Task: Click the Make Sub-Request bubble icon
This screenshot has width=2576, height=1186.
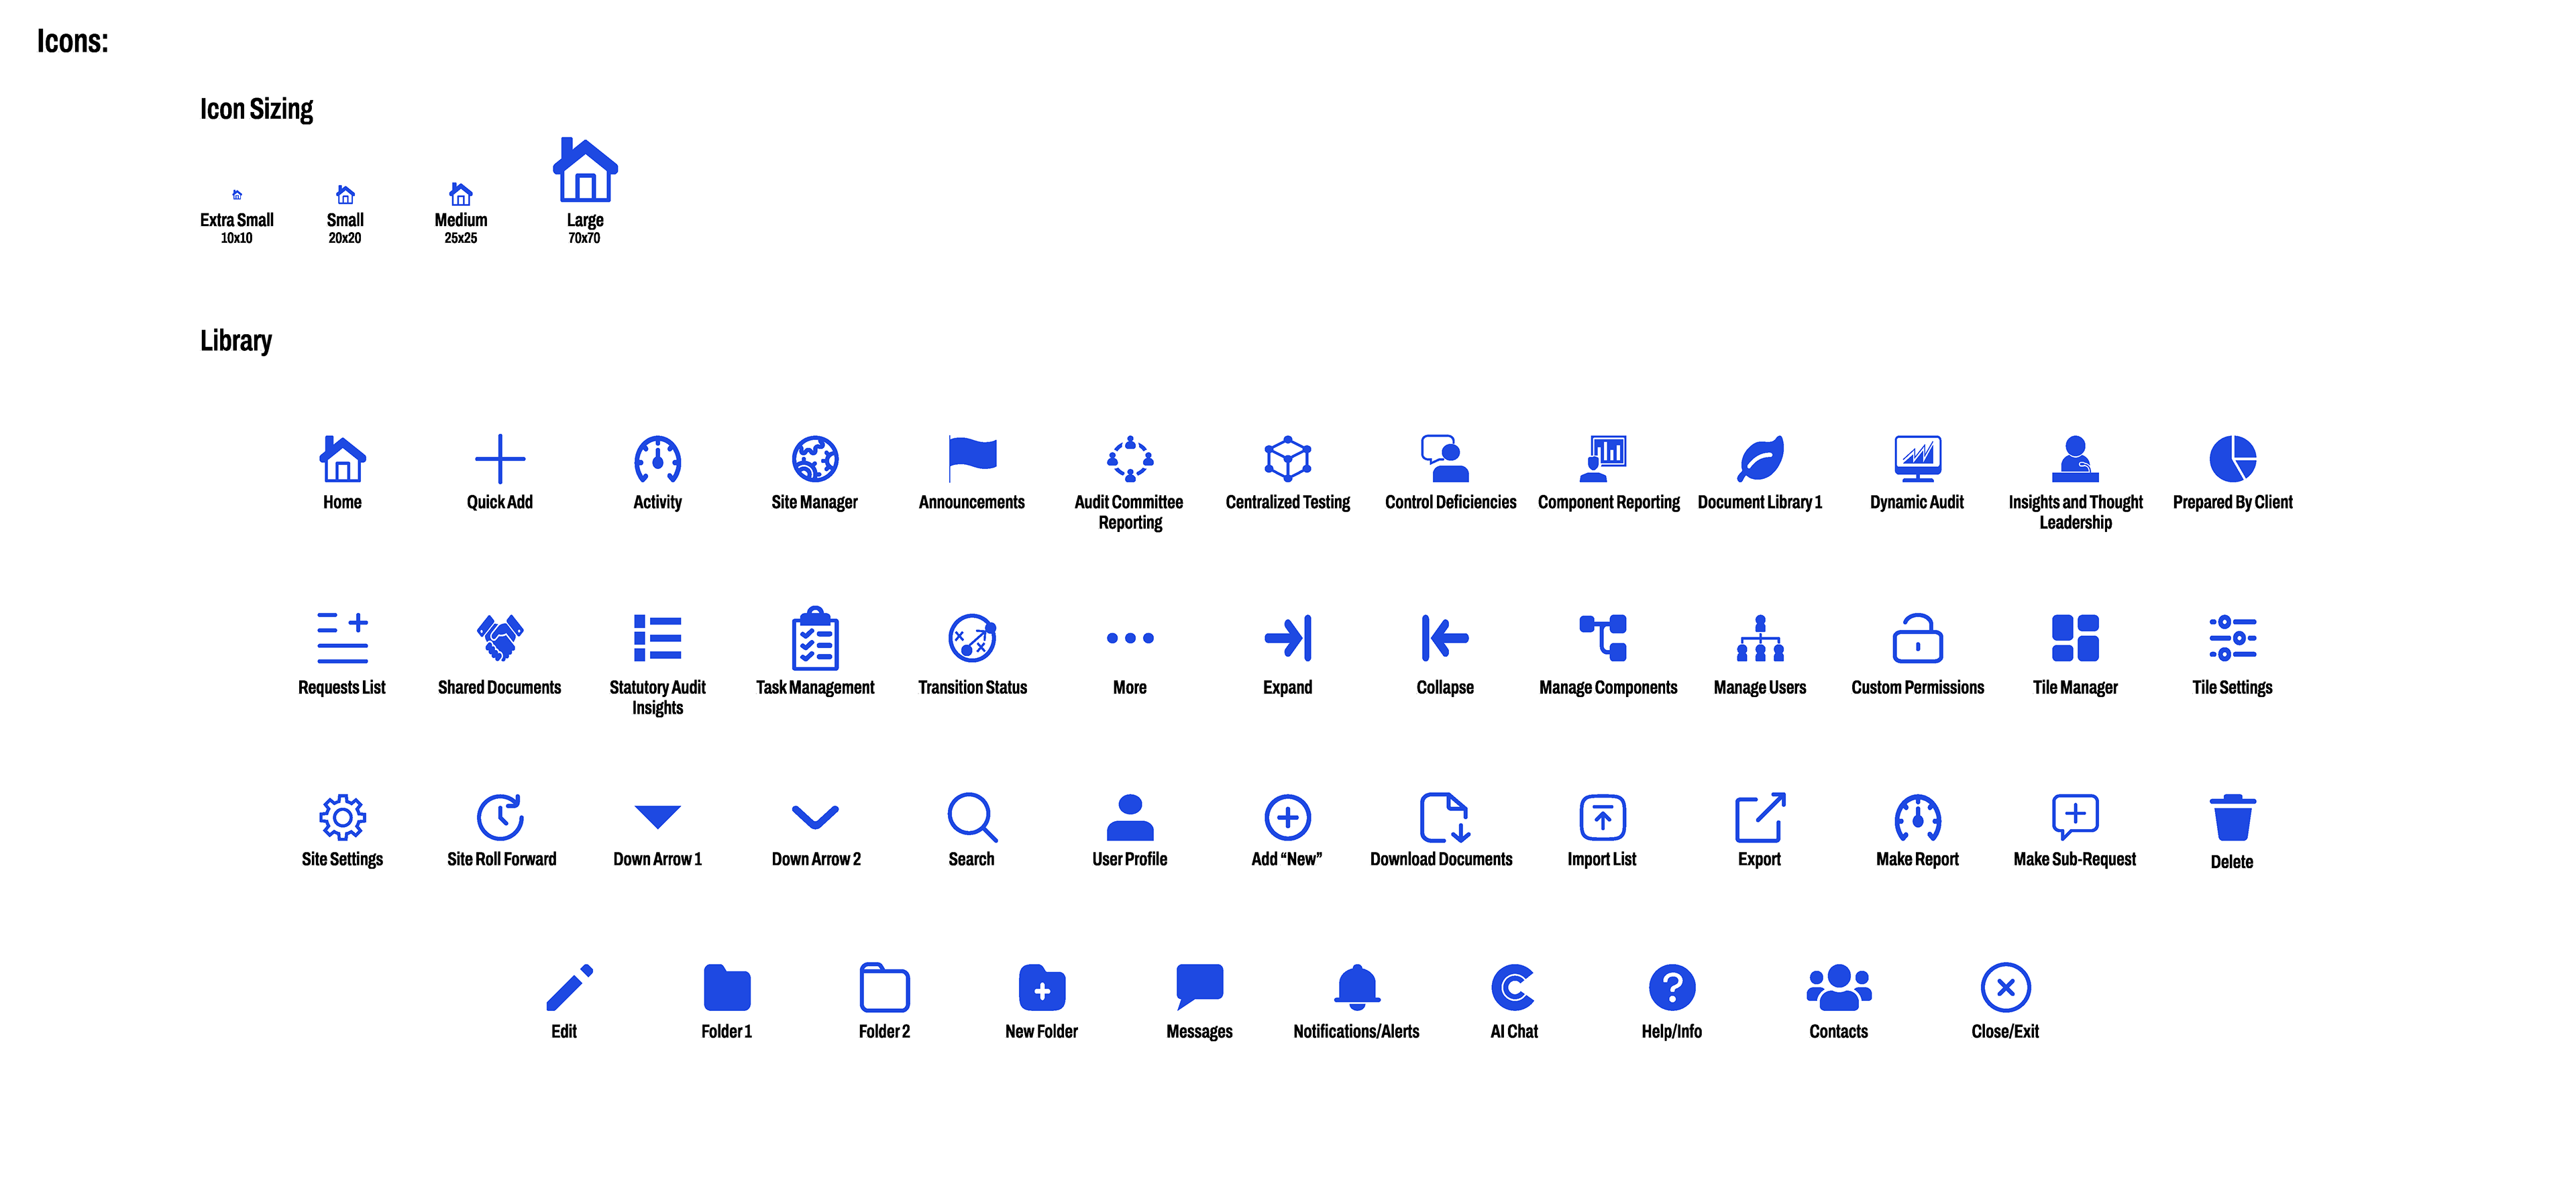Action: (x=2075, y=818)
